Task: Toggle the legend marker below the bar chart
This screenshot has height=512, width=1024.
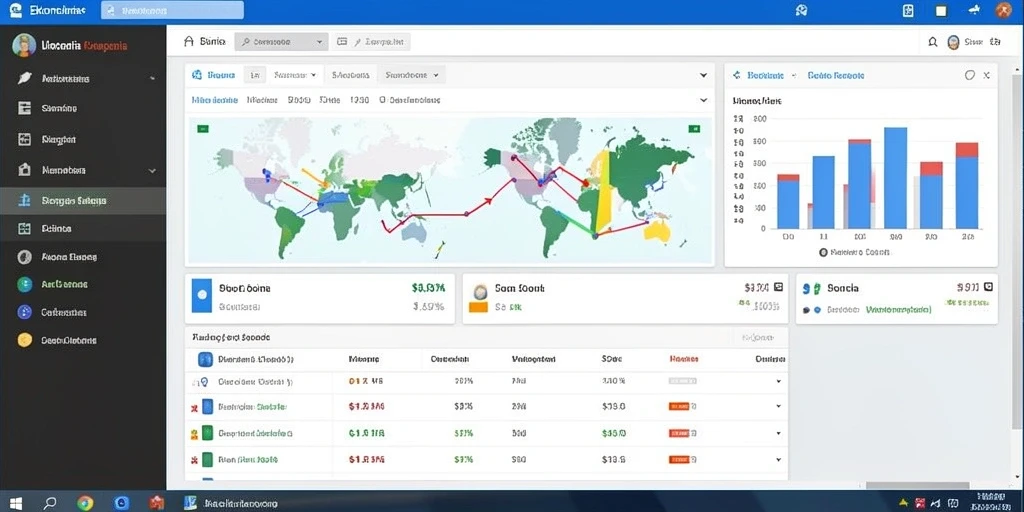Action: 823,251
